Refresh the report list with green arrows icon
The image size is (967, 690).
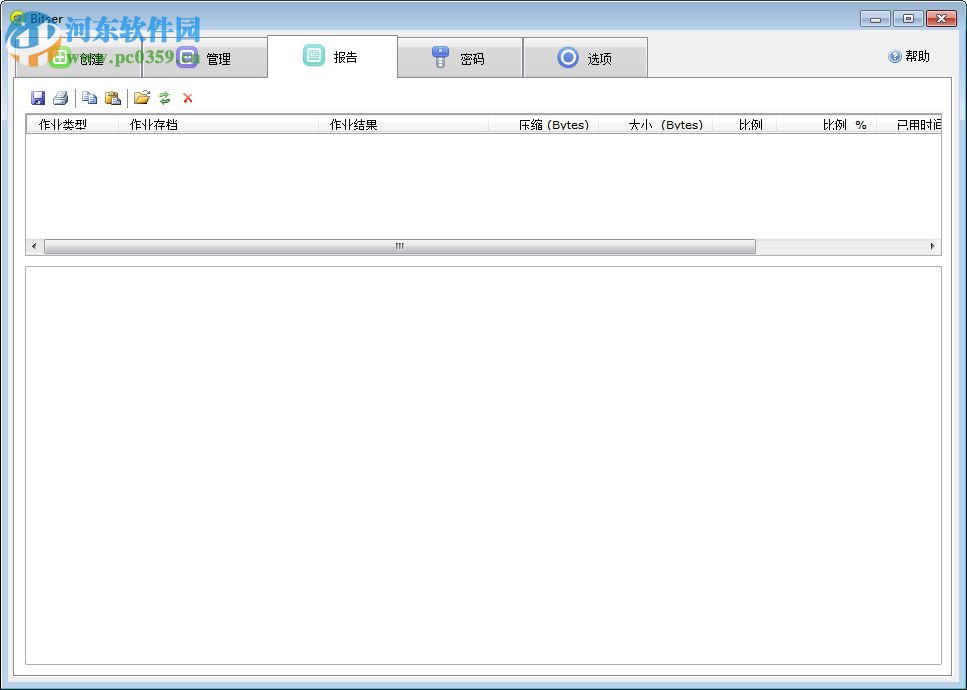pos(165,97)
